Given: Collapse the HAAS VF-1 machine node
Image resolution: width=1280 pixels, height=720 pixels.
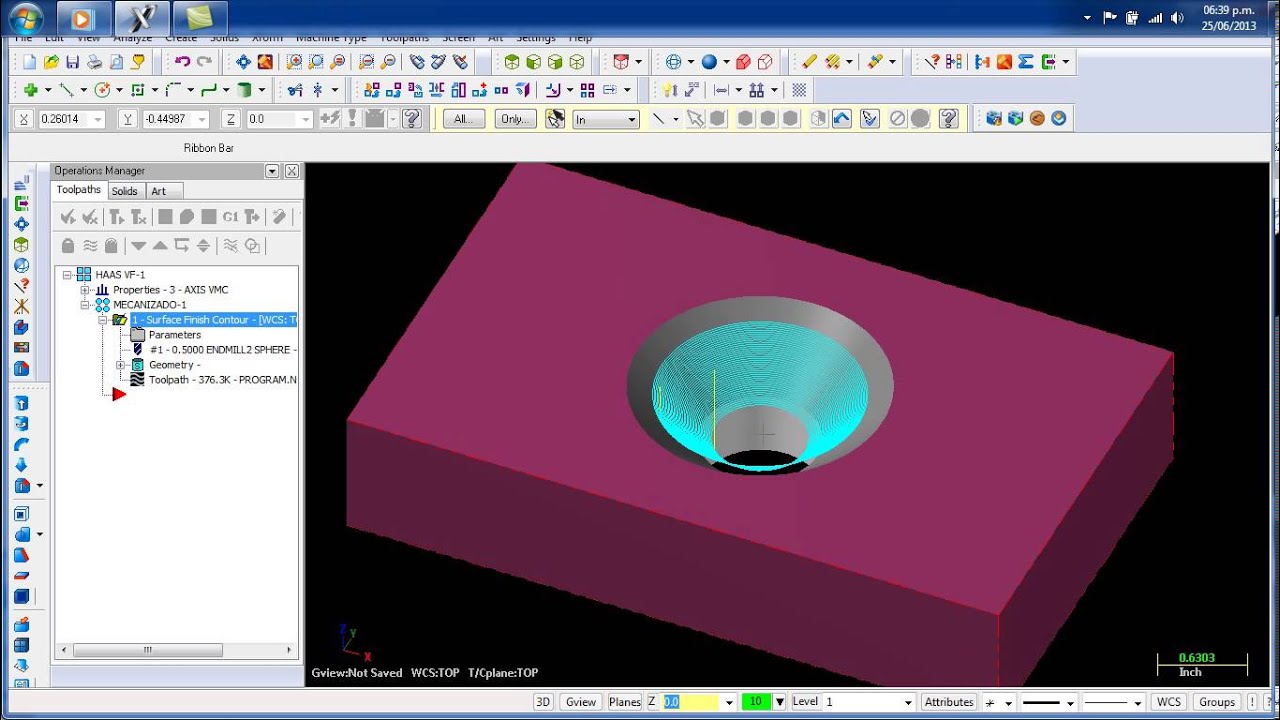Looking at the screenshot, I should coord(67,275).
